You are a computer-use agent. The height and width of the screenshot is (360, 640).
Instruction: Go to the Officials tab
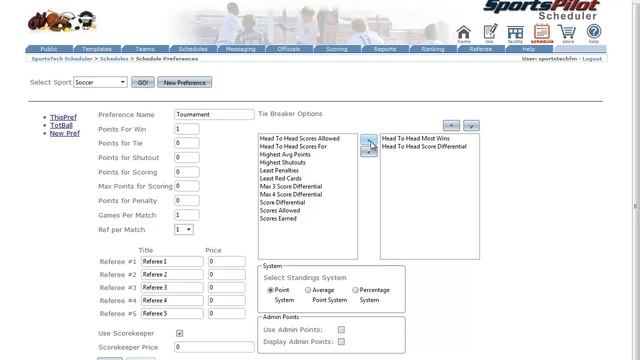289,49
